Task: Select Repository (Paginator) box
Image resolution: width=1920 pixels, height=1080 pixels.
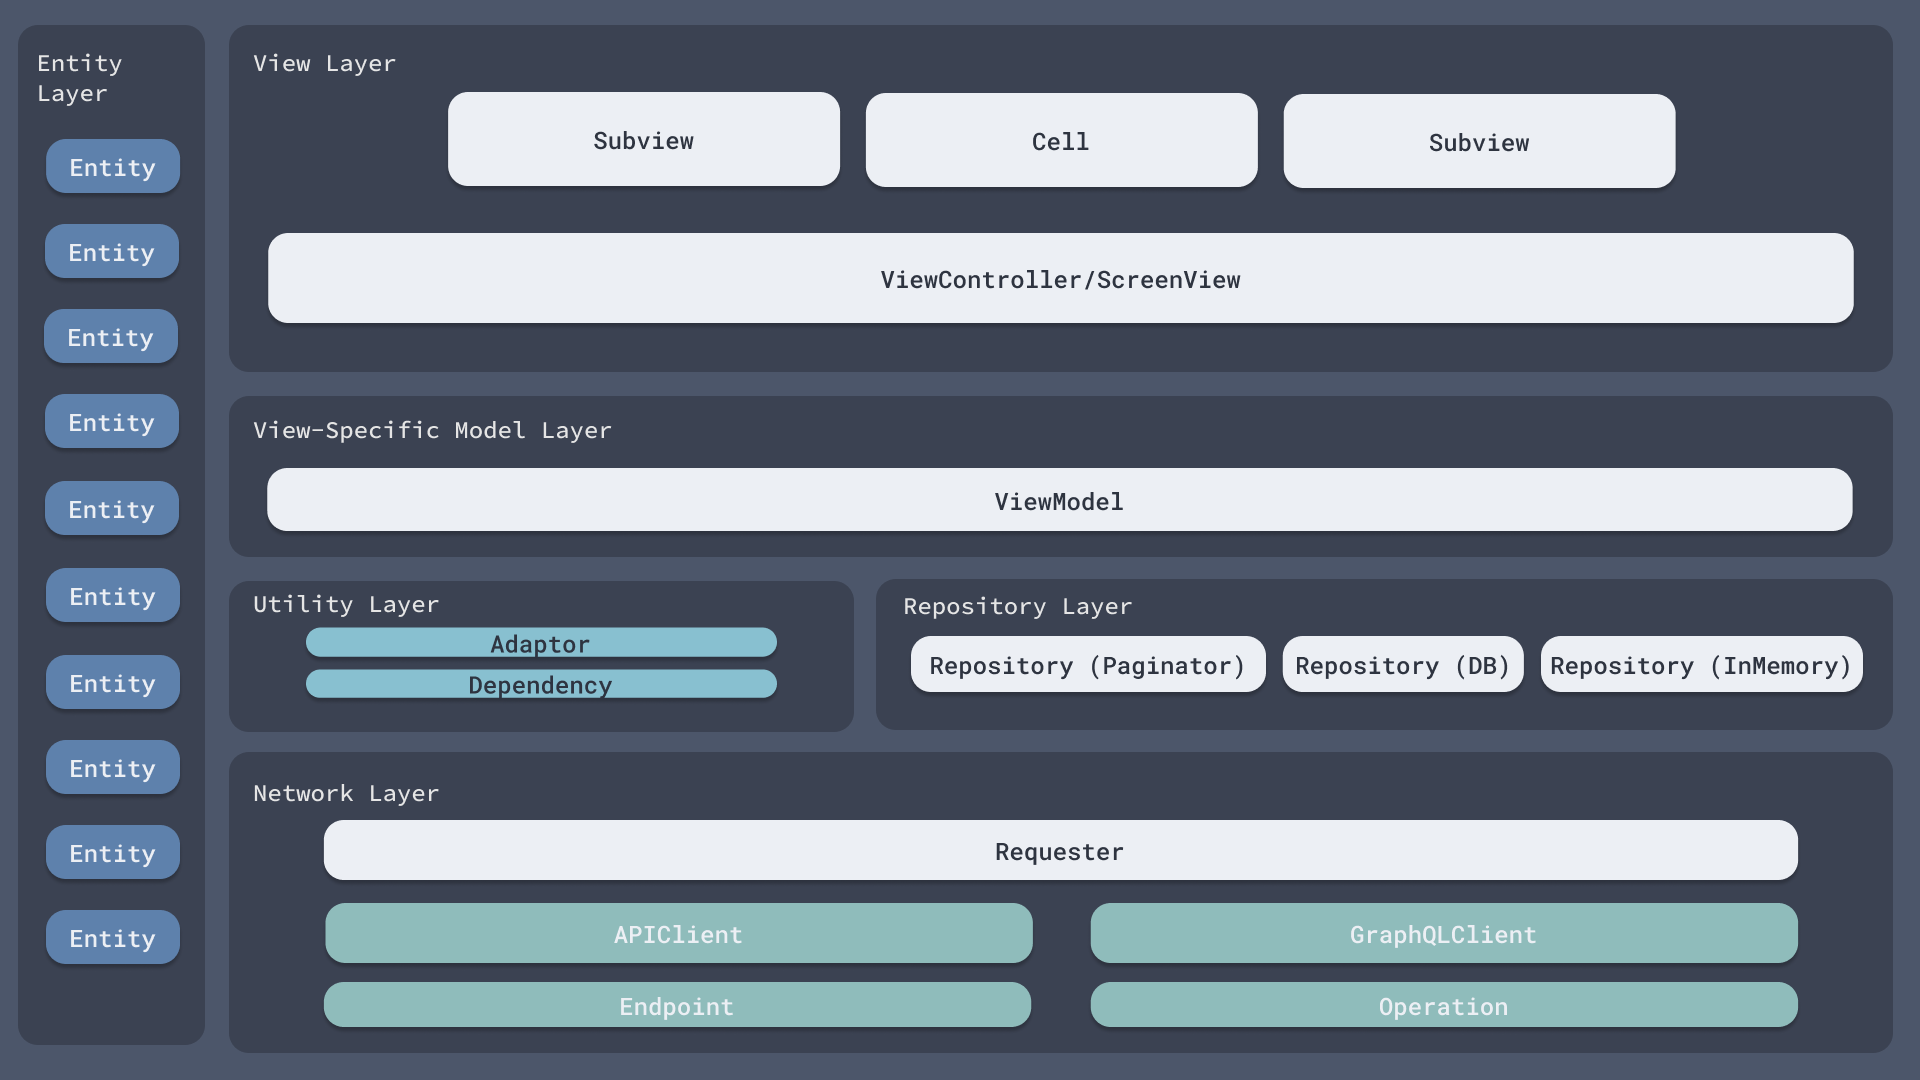Action: click(x=1087, y=665)
